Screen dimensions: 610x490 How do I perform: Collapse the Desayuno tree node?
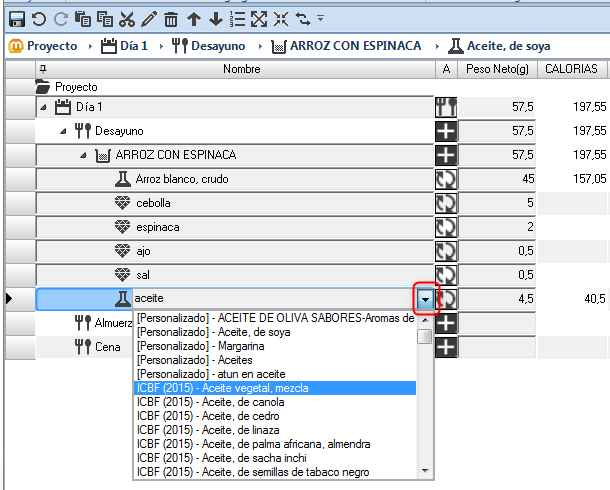tap(63, 131)
